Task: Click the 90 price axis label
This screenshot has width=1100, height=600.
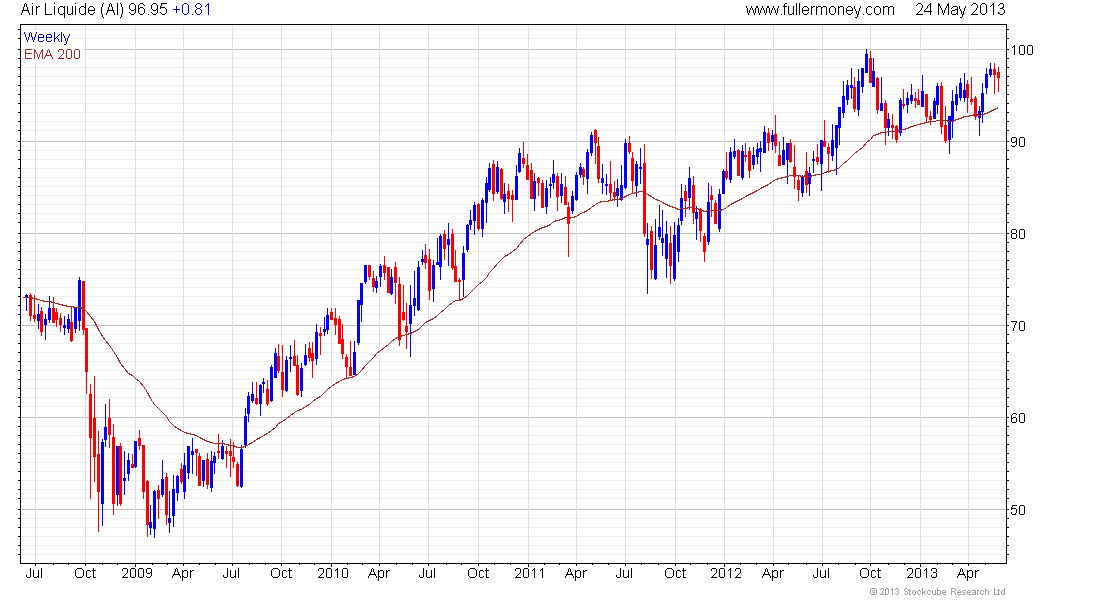Action: tap(1018, 142)
